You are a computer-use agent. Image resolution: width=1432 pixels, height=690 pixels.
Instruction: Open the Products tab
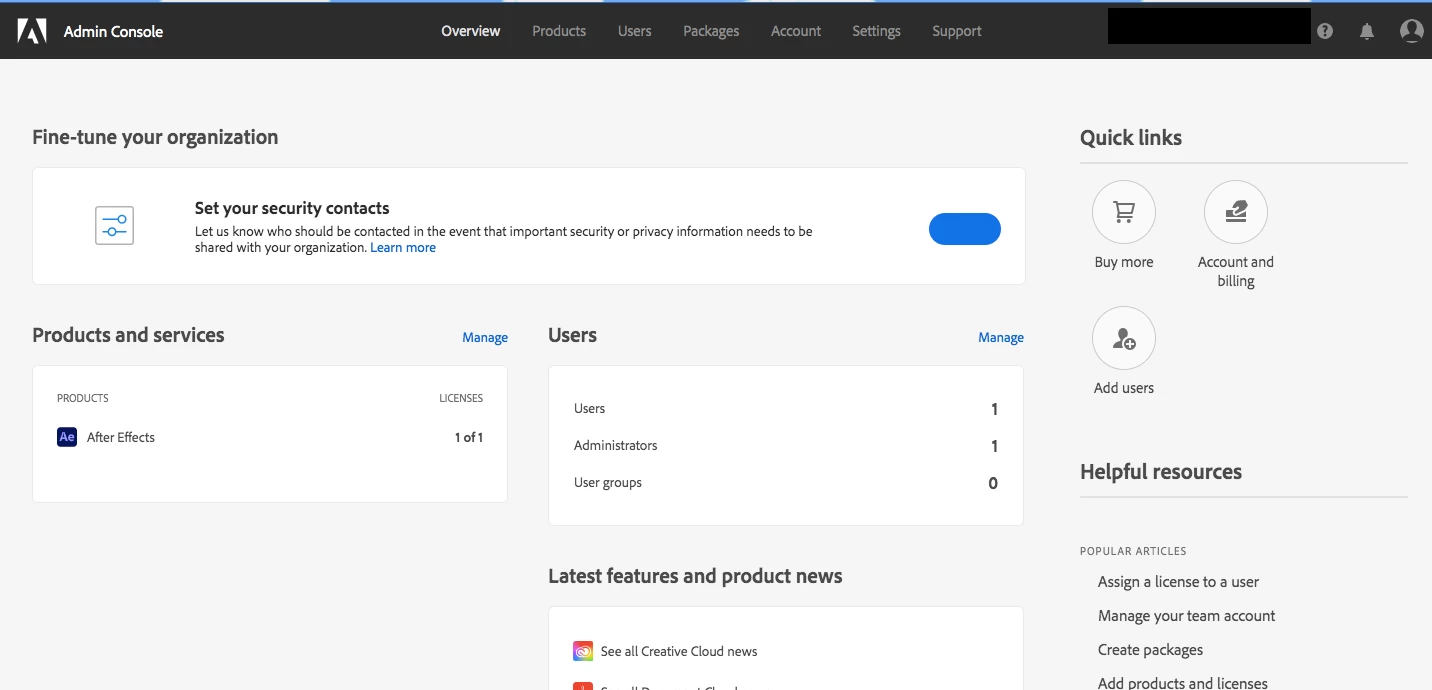[559, 31]
